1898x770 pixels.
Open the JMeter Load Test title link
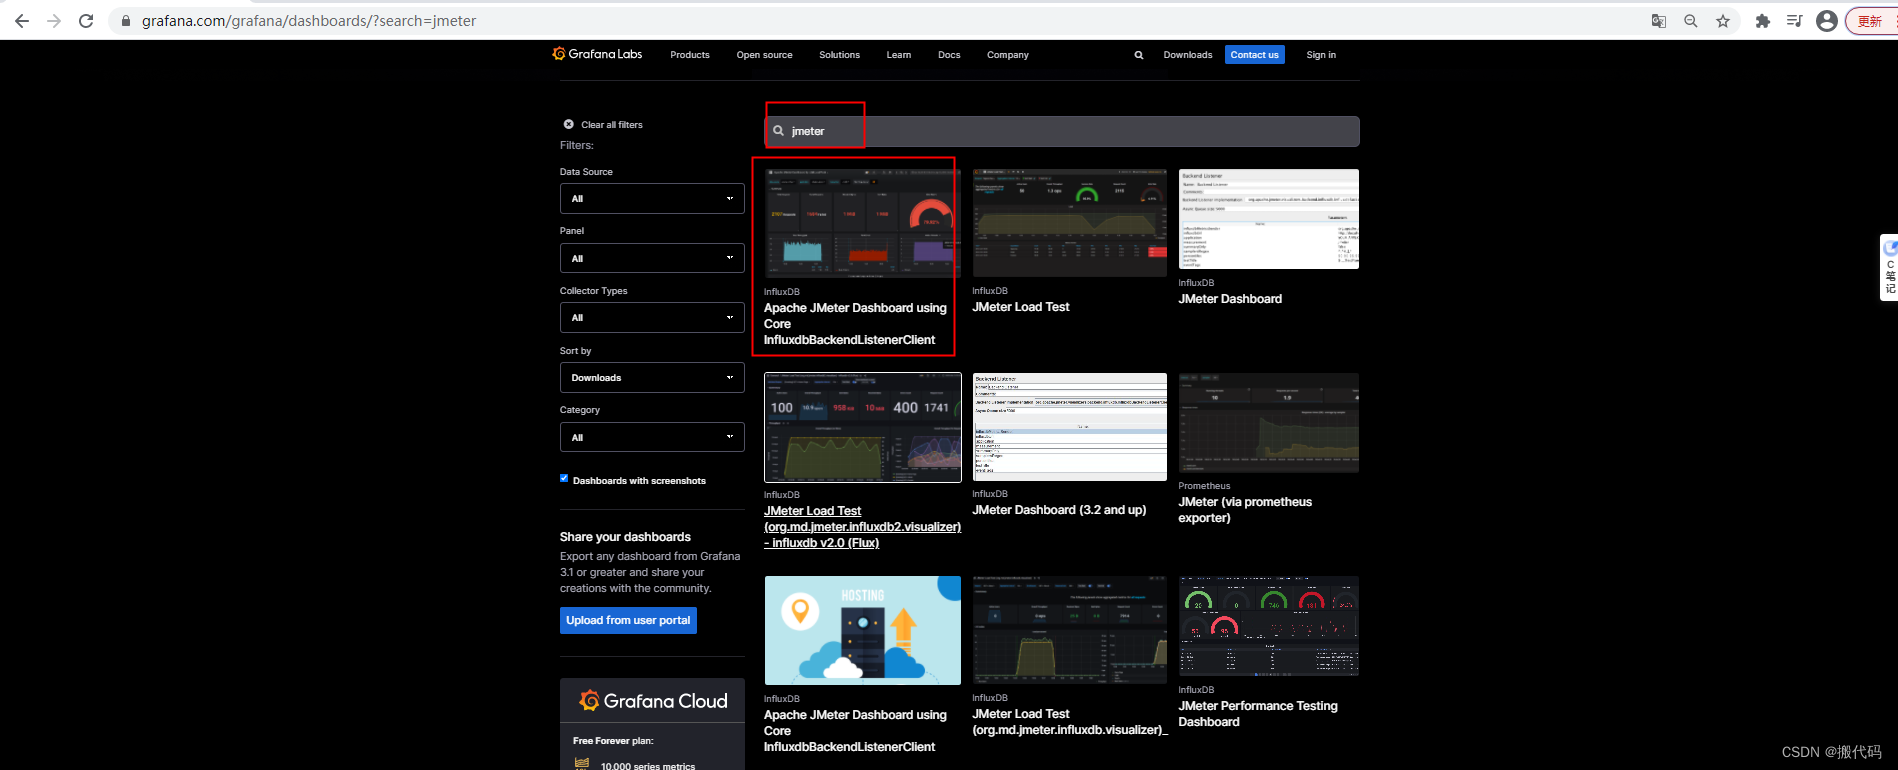pyautogui.click(x=1020, y=307)
